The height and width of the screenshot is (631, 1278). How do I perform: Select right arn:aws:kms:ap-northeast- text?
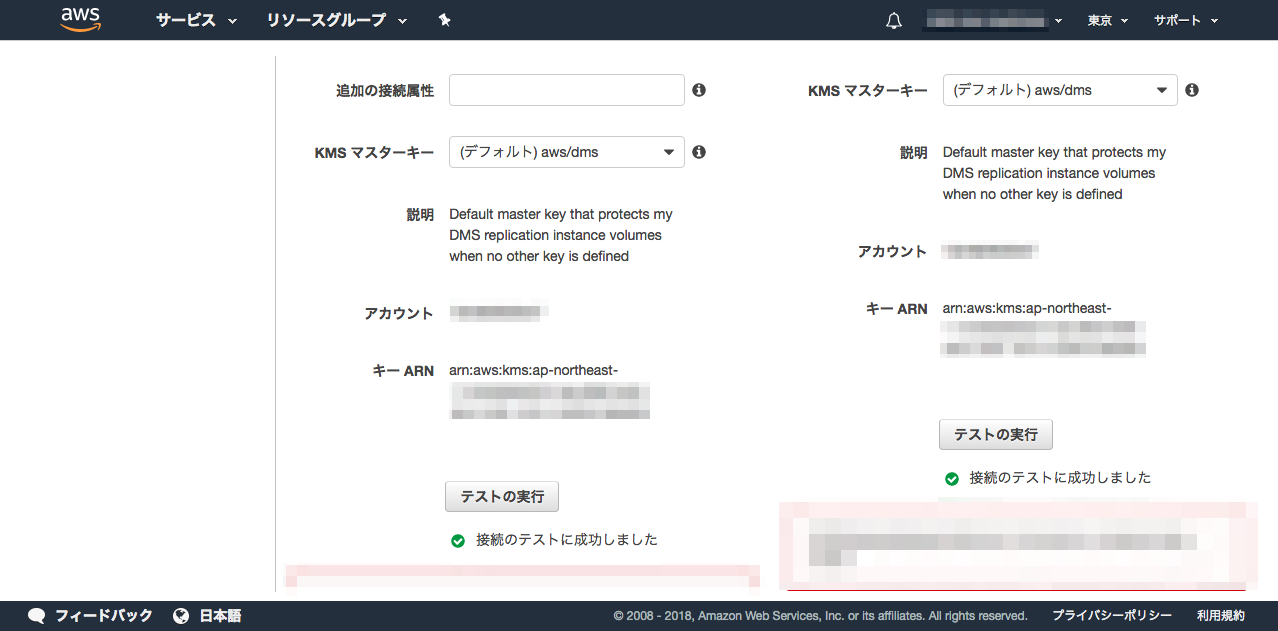(x=1027, y=308)
